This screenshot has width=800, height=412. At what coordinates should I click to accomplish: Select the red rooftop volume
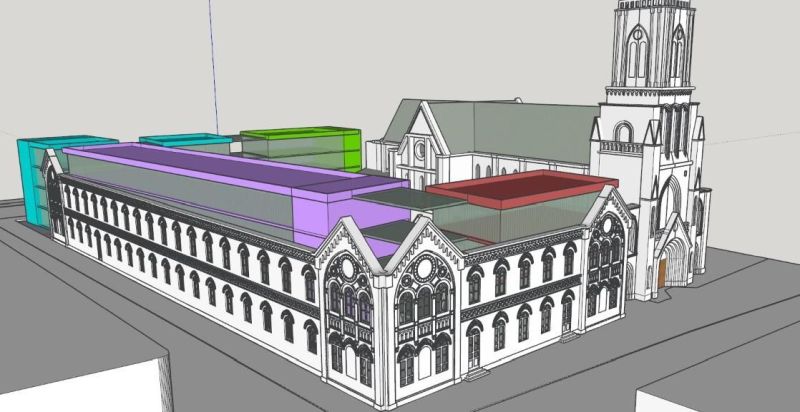(520, 187)
